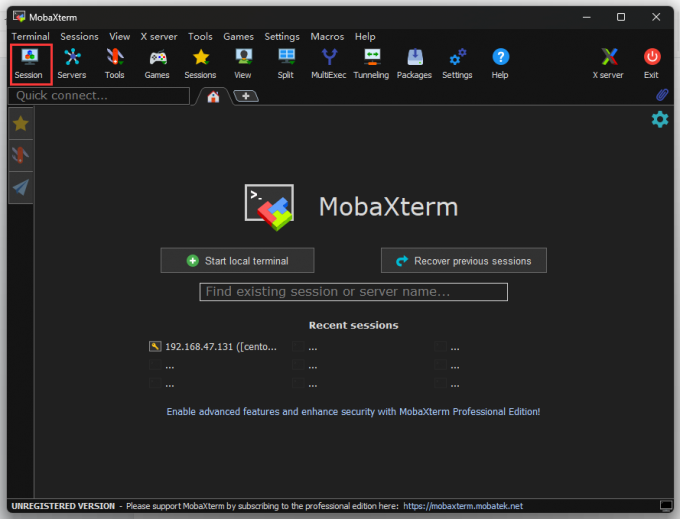Open the Games menu
The height and width of the screenshot is (519, 680).
coord(239,36)
